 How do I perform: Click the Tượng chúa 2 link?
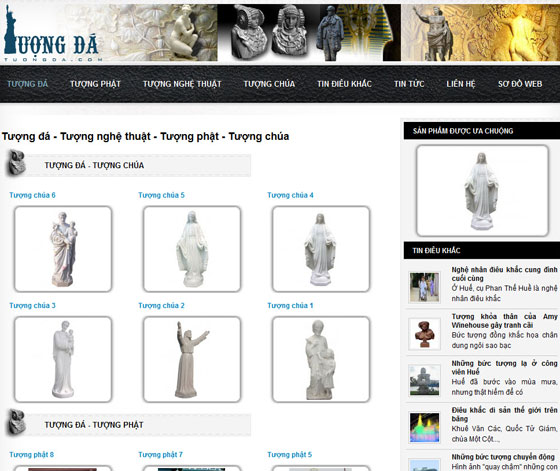[161, 305]
